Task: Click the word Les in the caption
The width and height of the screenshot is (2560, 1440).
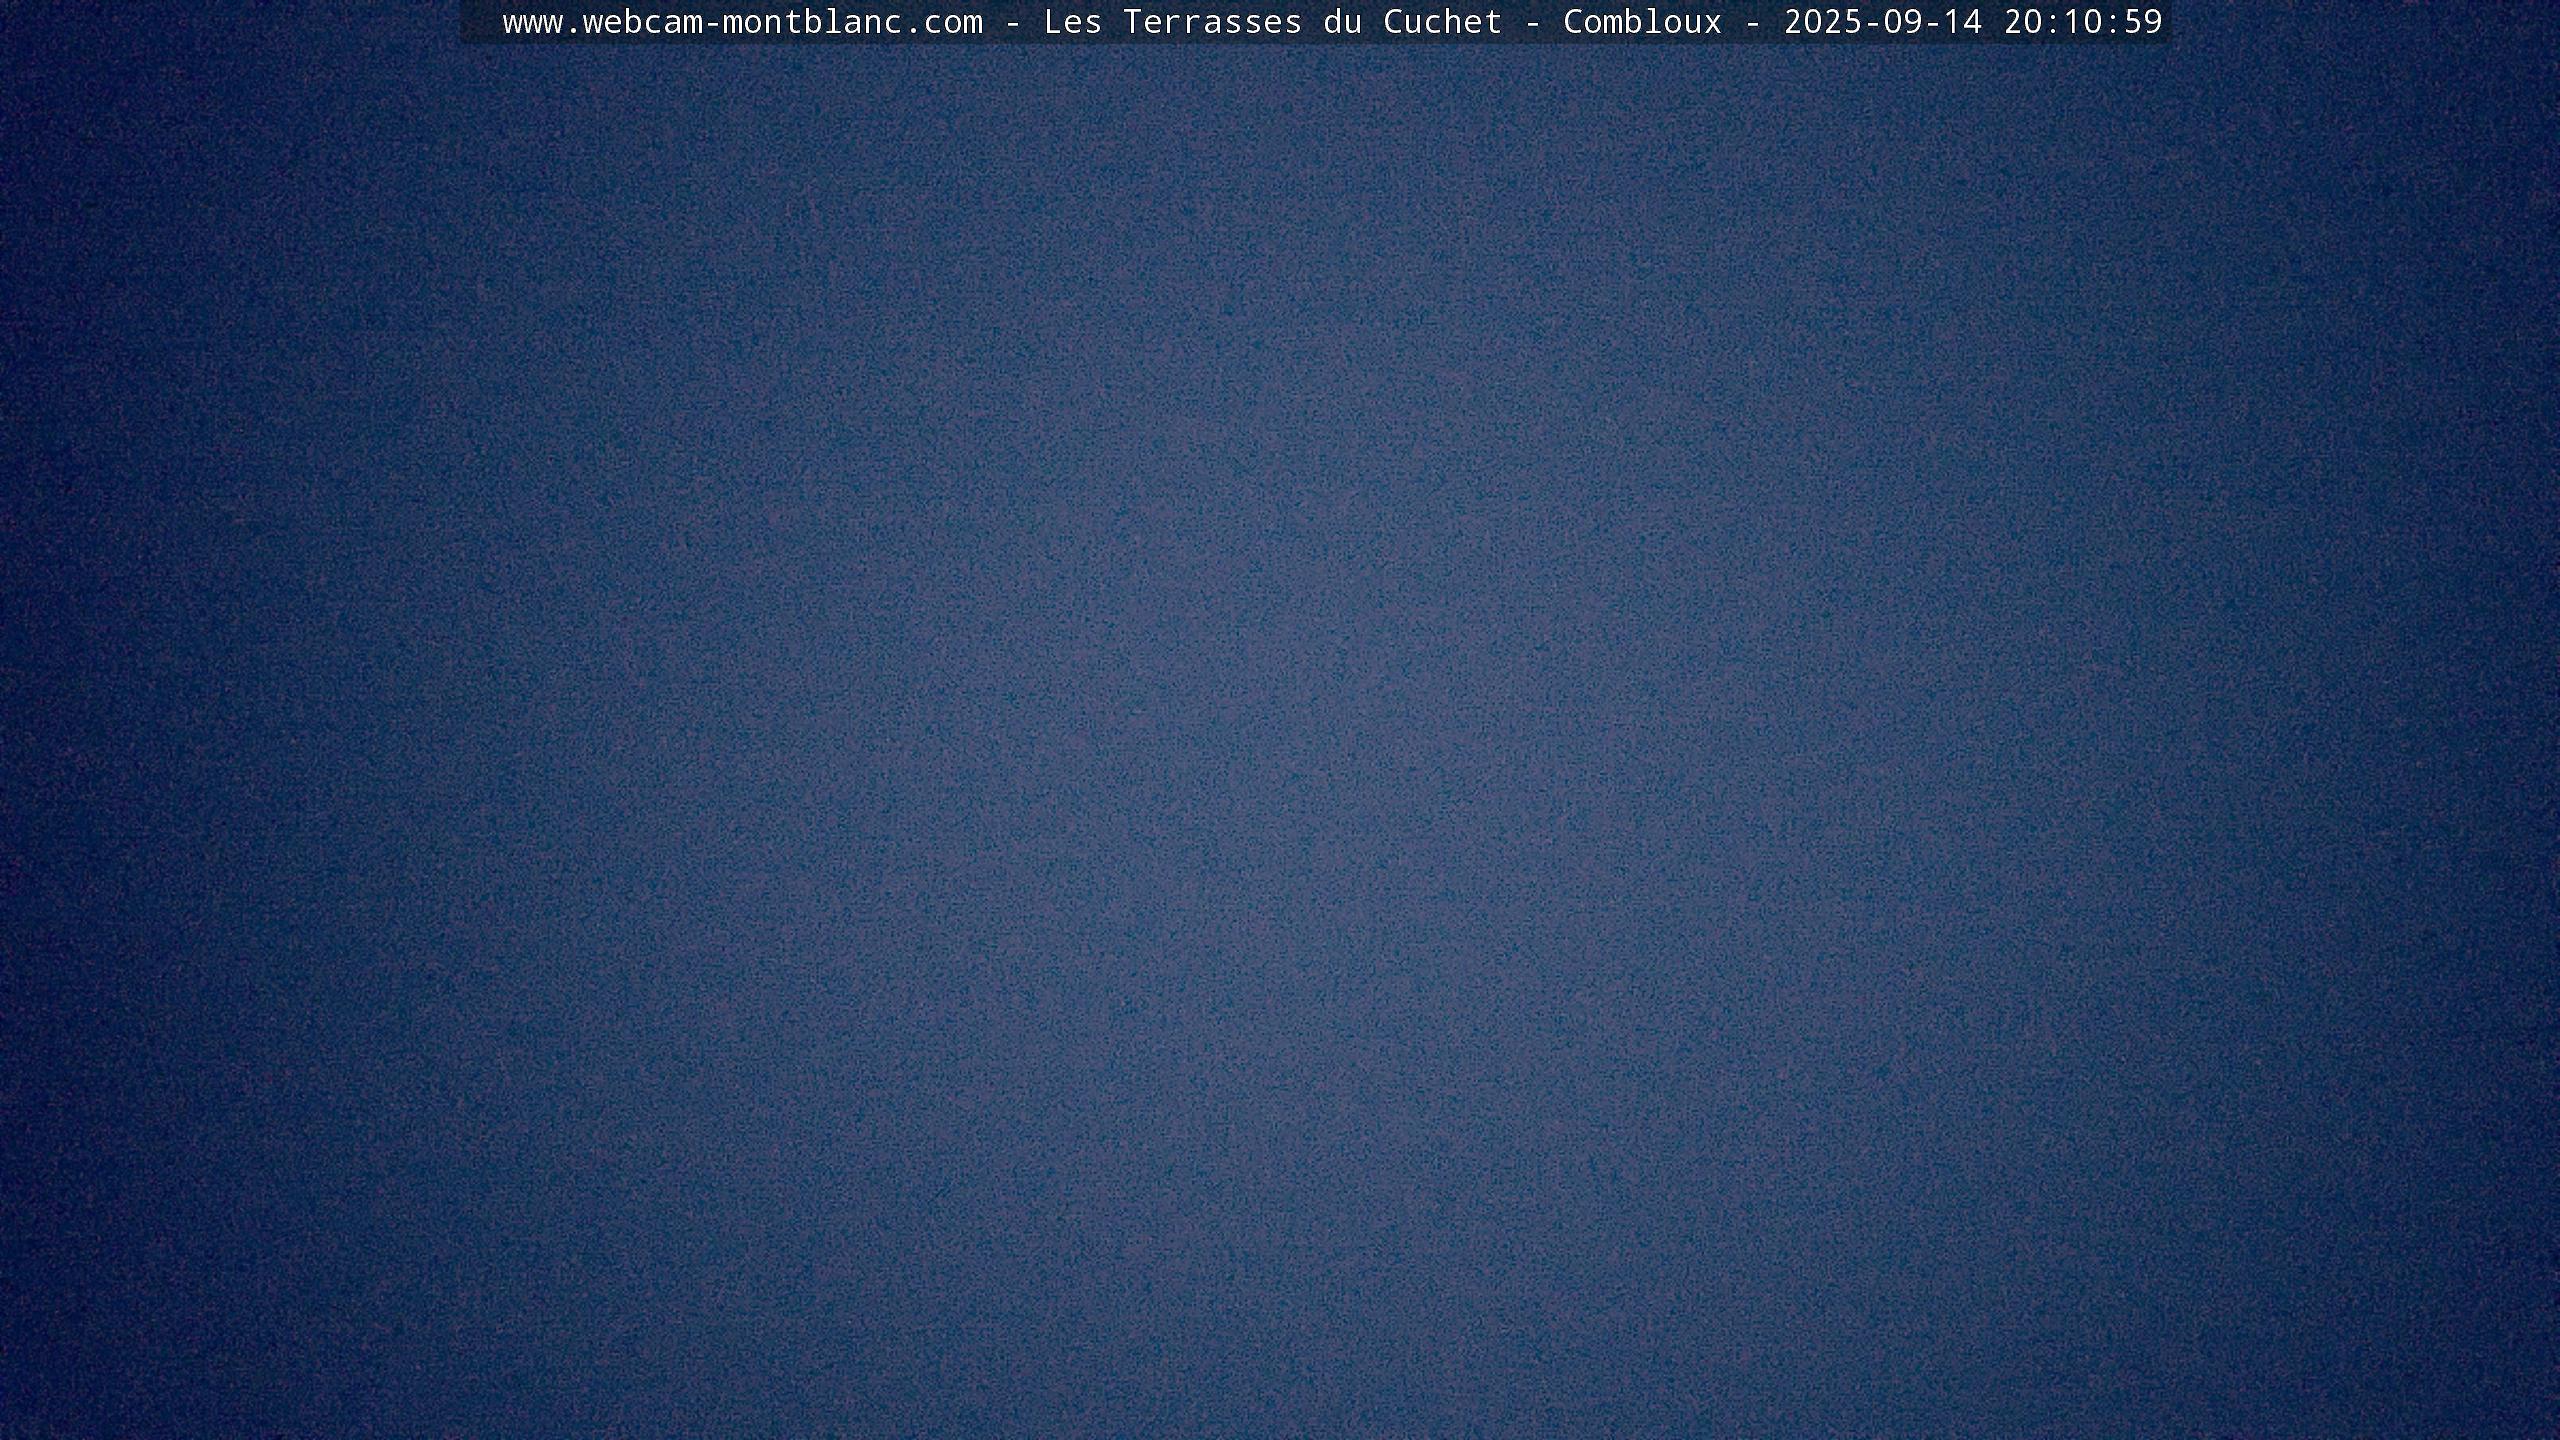Action: pyautogui.click(x=1072, y=22)
